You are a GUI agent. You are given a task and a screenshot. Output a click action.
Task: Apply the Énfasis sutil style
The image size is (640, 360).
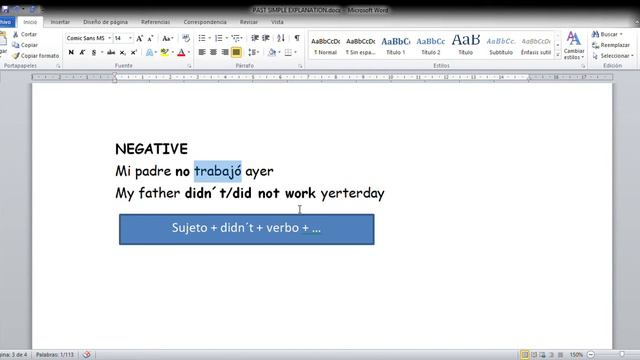[x=536, y=46]
